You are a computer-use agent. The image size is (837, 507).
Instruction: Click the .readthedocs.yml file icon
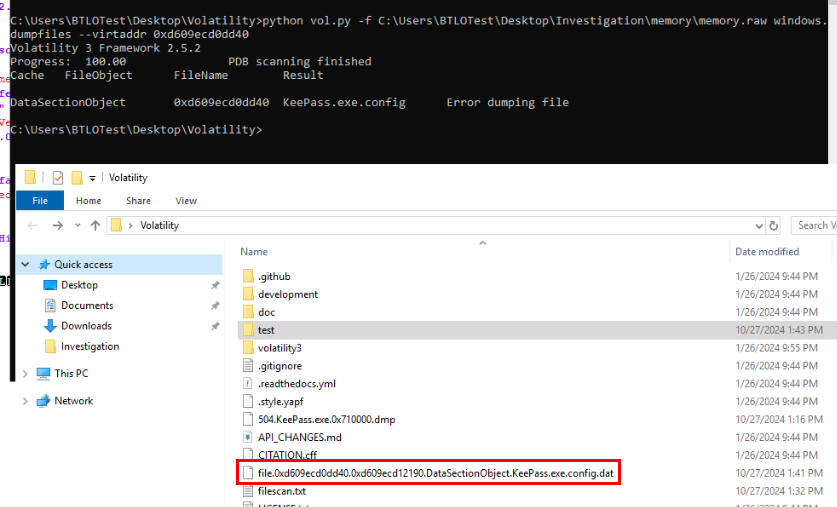click(248, 383)
